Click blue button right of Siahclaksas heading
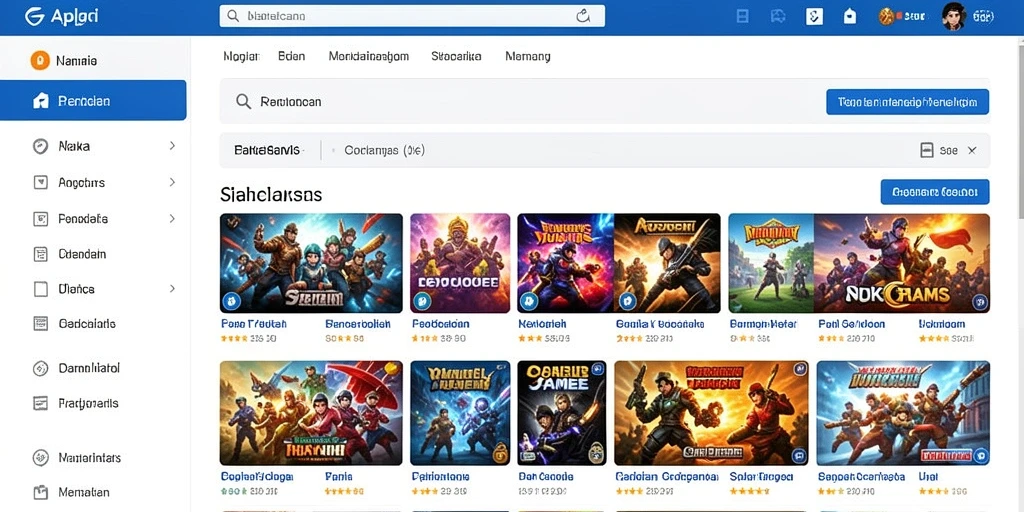 (935, 192)
